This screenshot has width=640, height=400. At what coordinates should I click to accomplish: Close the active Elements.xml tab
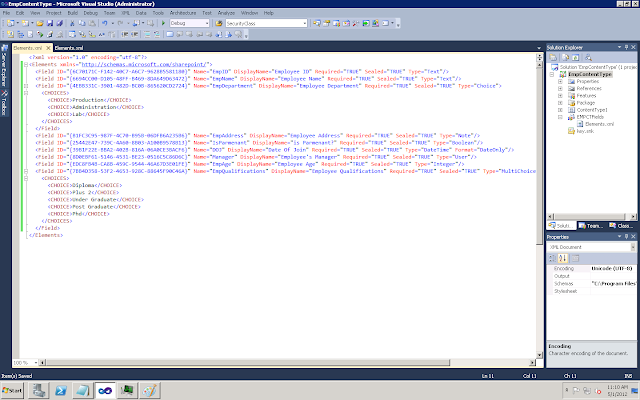coord(48,48)
